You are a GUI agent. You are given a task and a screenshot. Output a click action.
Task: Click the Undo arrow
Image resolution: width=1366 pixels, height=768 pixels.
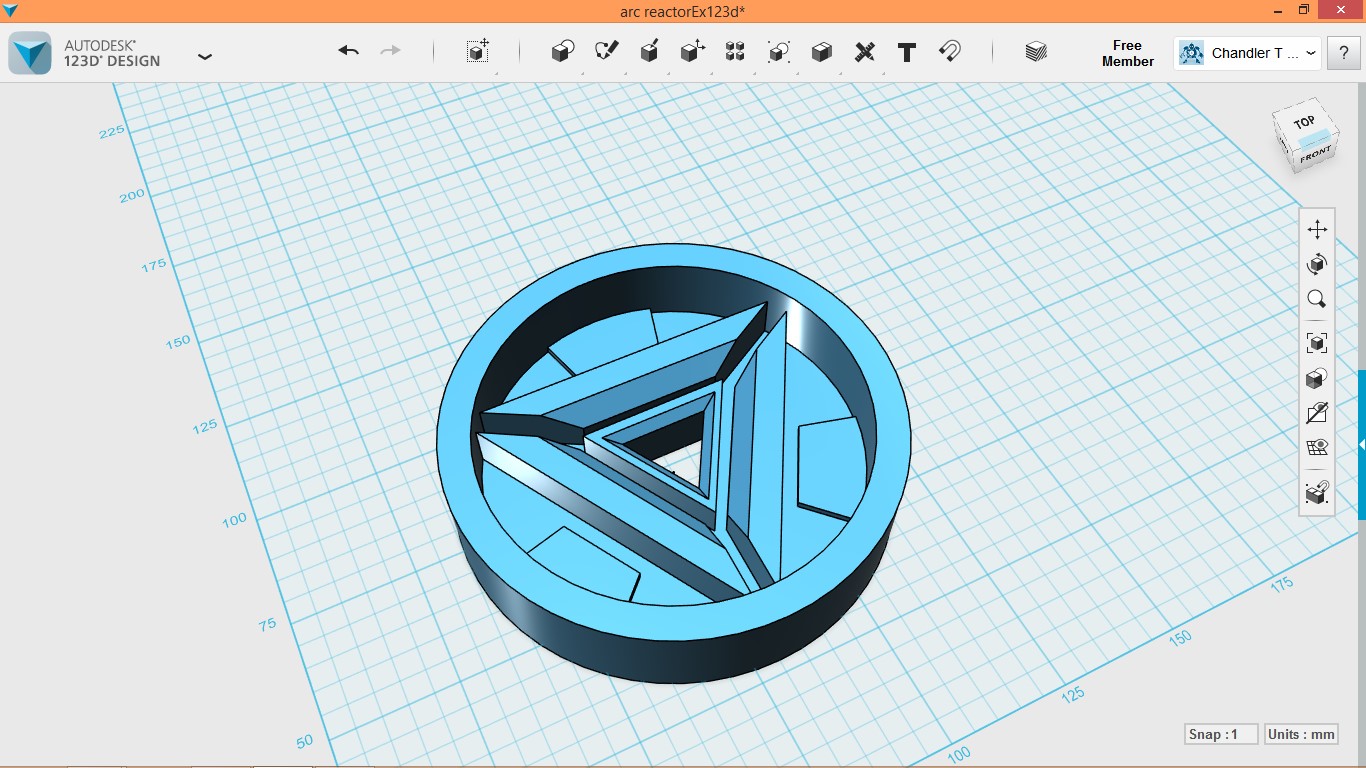[x=348, y=51]
